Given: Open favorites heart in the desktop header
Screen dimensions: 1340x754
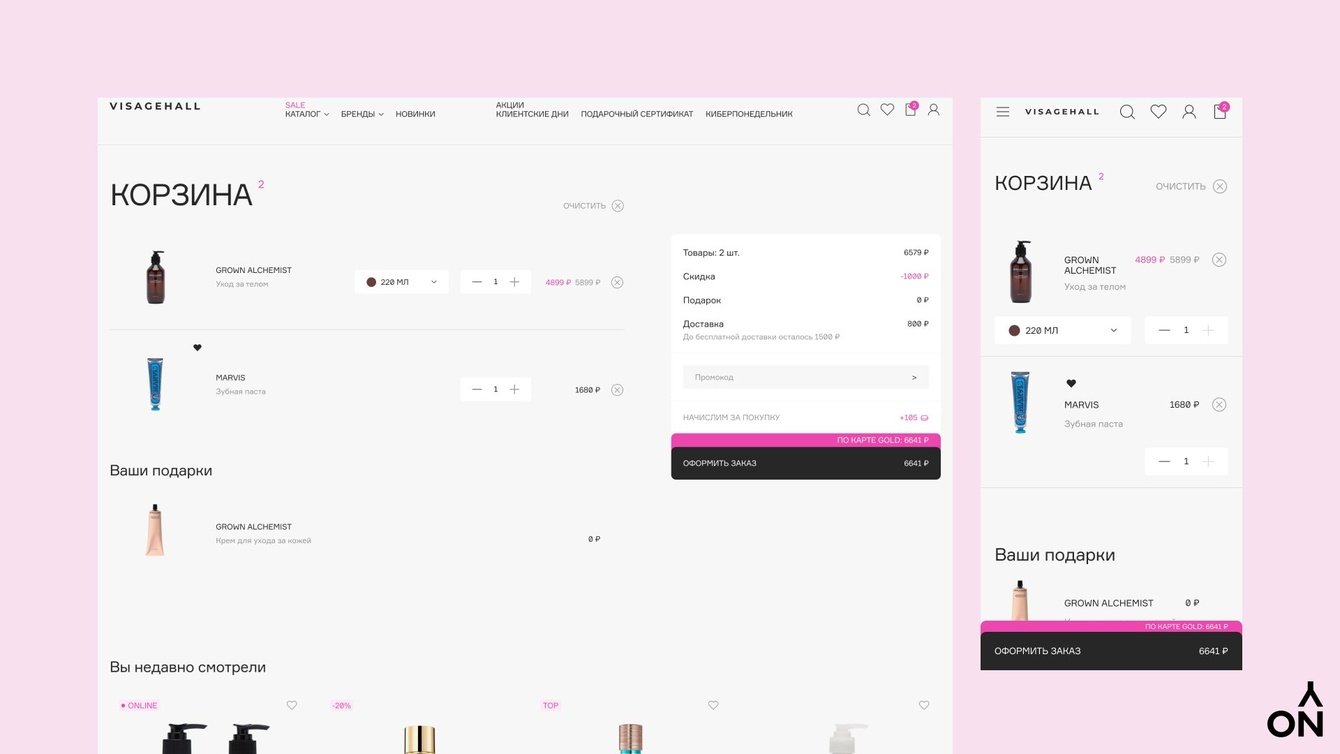Looking at the screenshot, I should tap(887, 110).
